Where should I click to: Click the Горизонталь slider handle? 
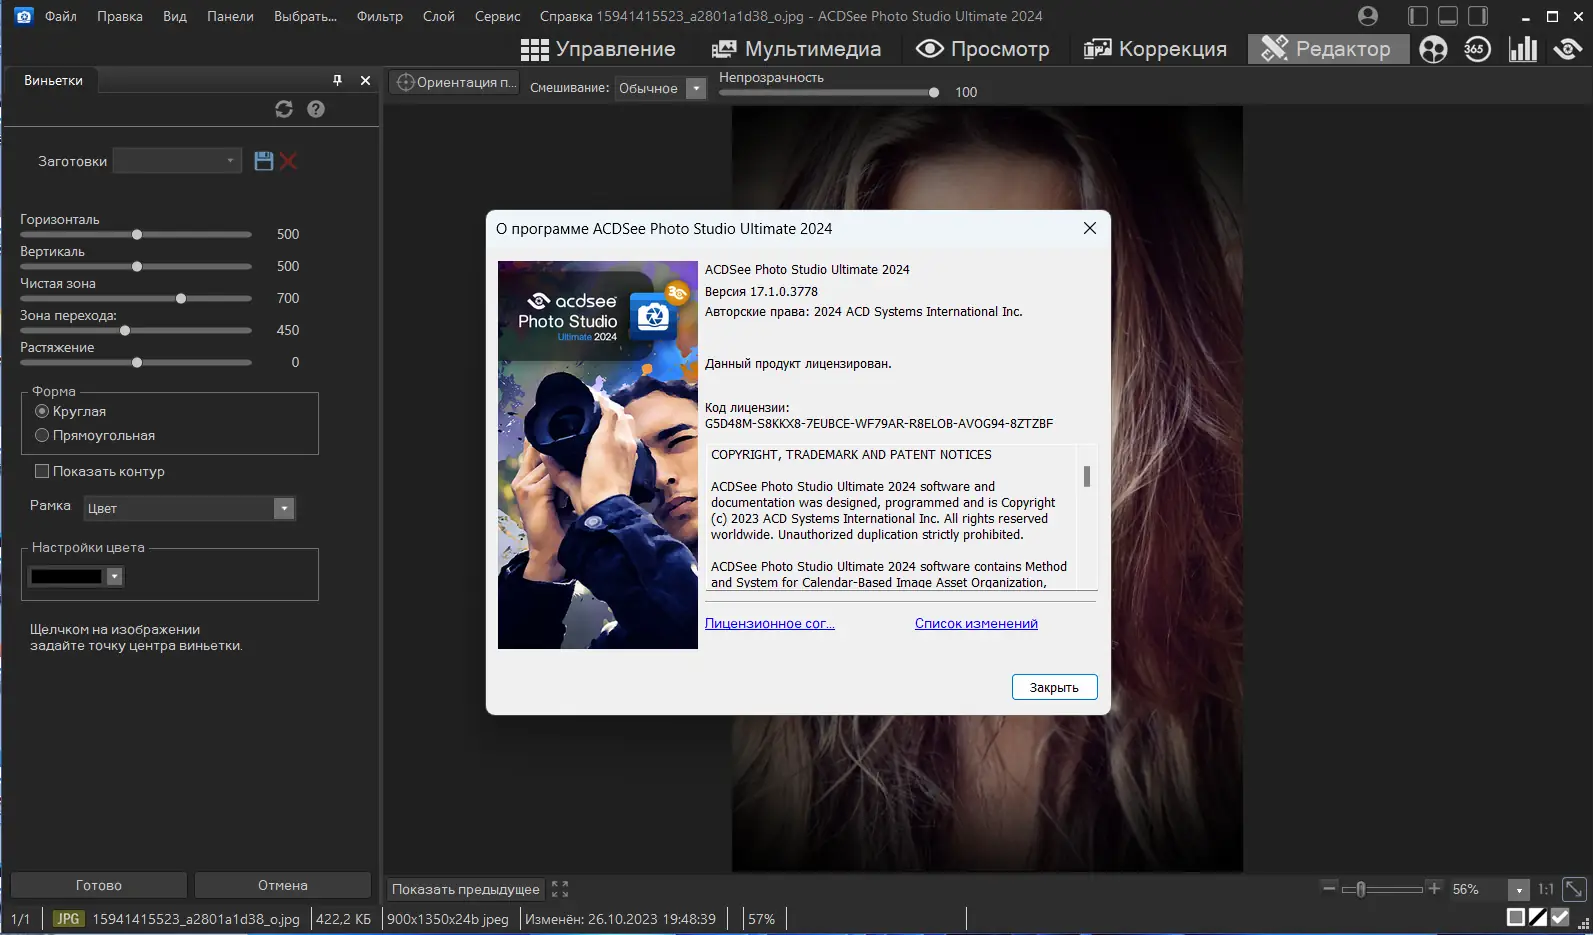(x=137, y=235)
